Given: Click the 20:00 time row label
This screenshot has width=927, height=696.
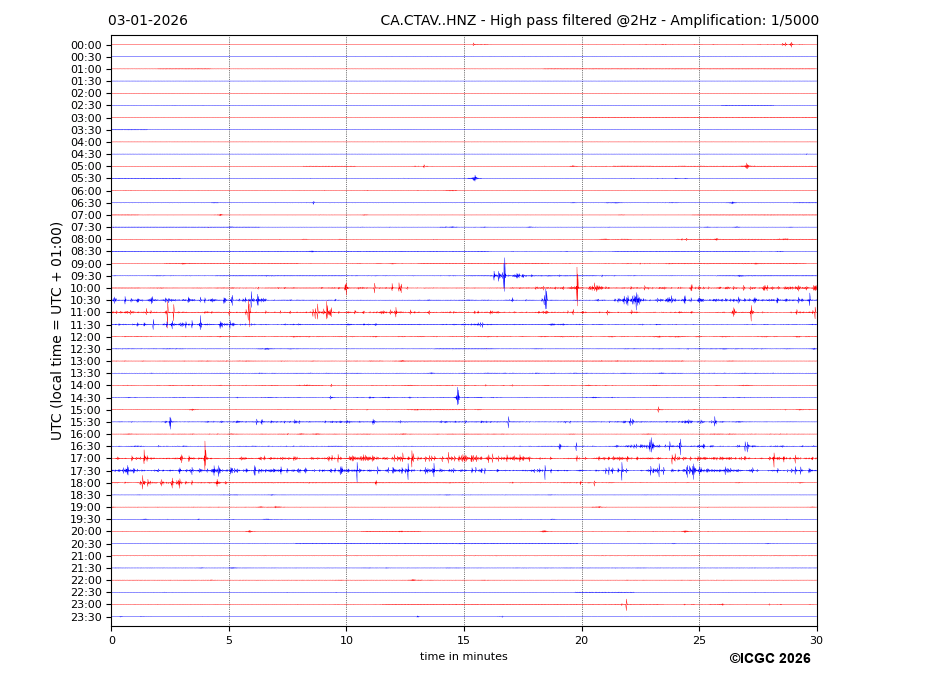Looking at the screenshot, I should [86, 532].
